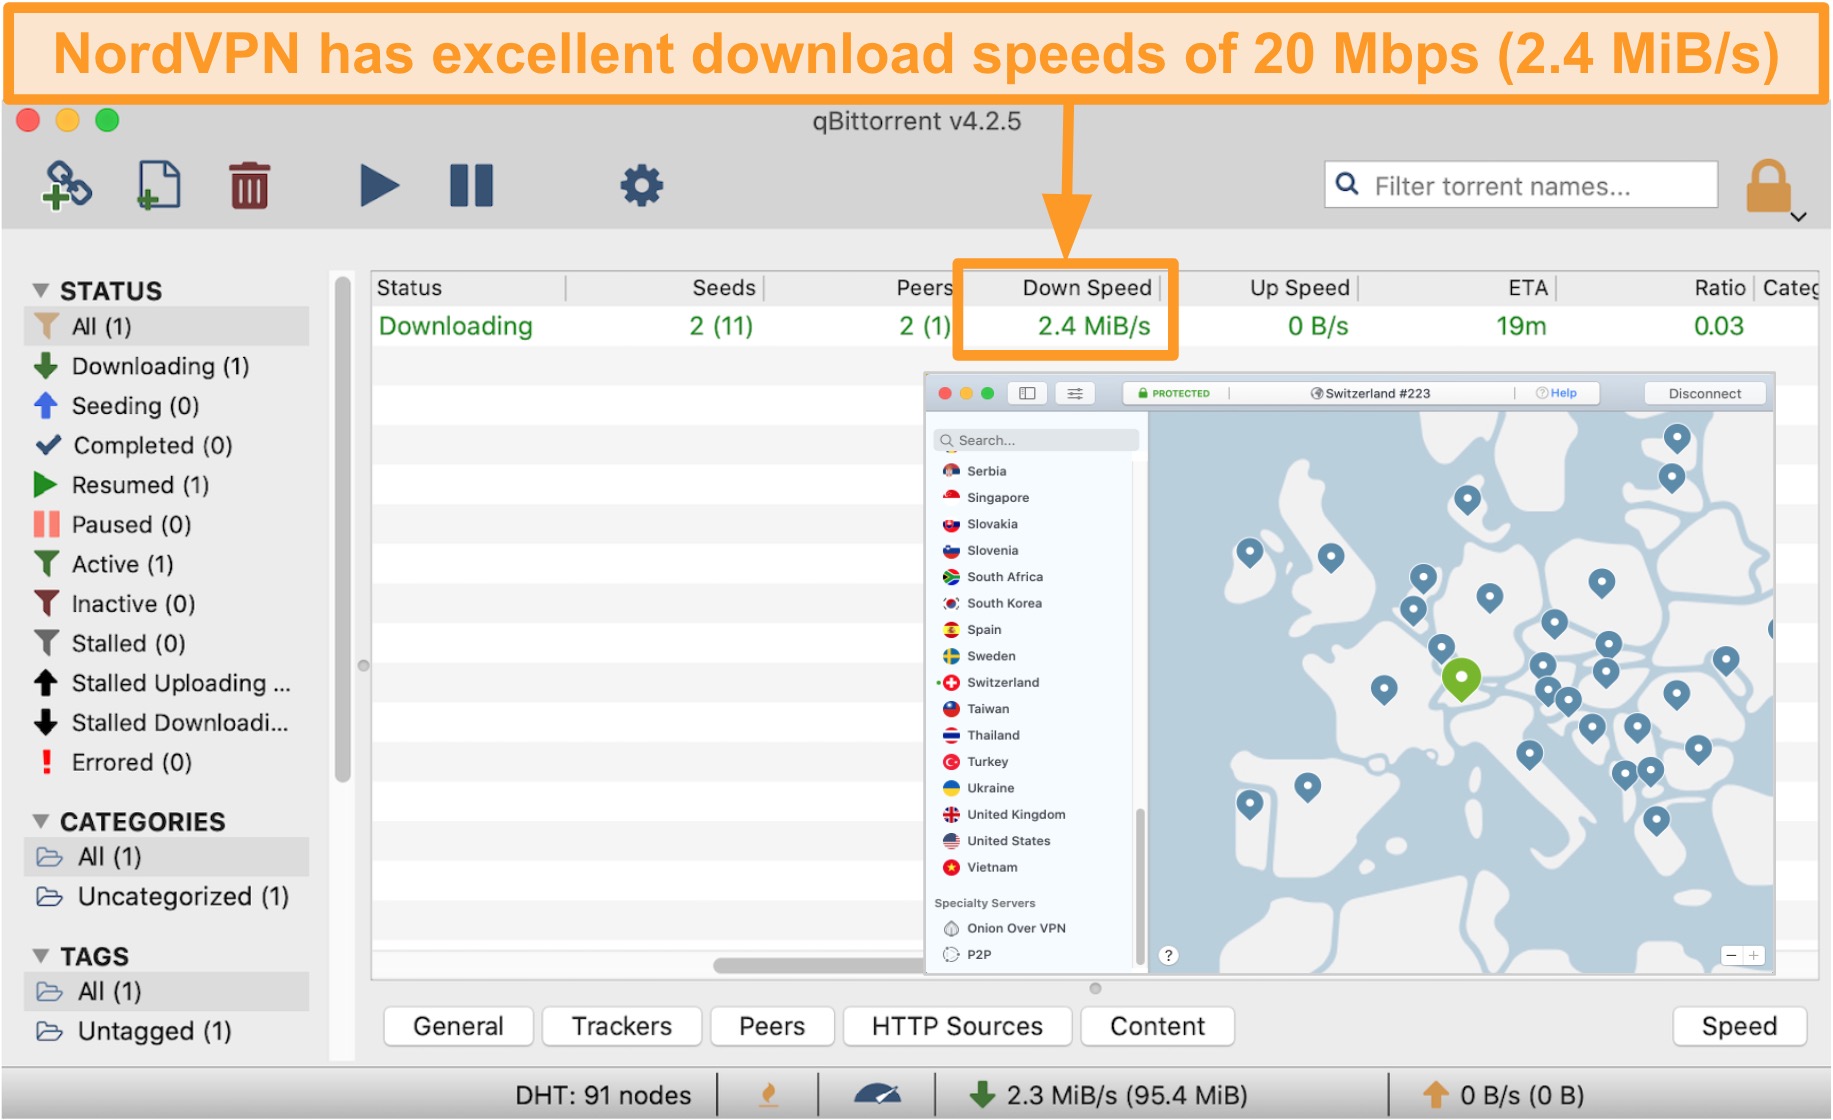Select All (1) under TAGS
Screen dimensions: 1833x1120
tap(166, 992)
